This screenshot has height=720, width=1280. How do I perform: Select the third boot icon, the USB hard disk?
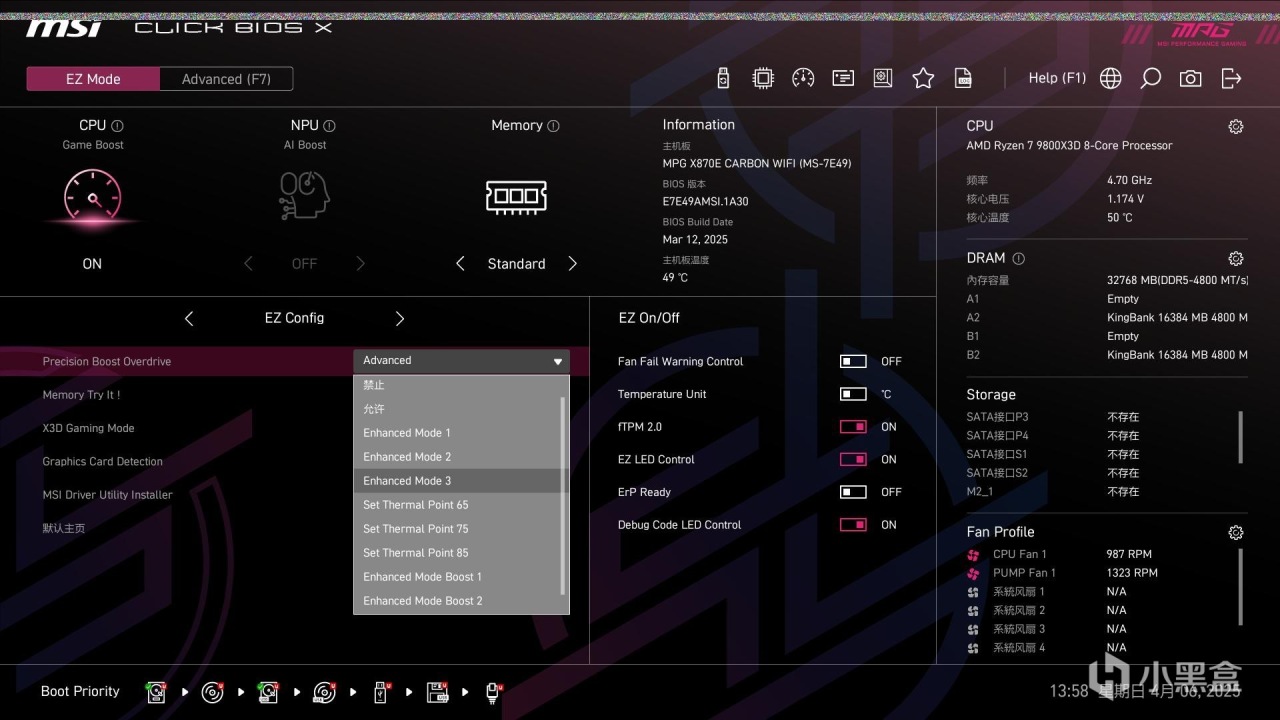click(x=268, y=692)
